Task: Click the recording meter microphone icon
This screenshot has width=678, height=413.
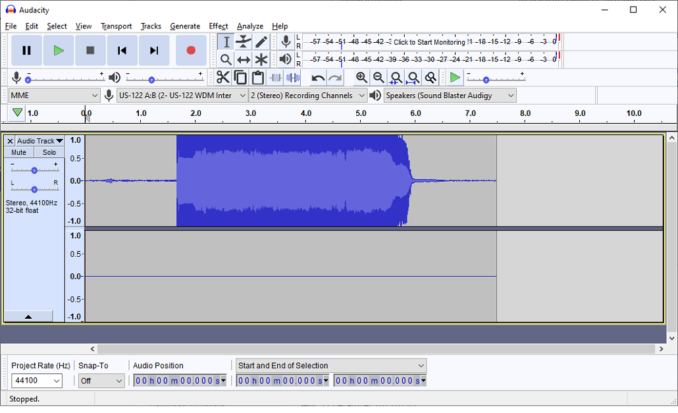Action: coord(285,42)
